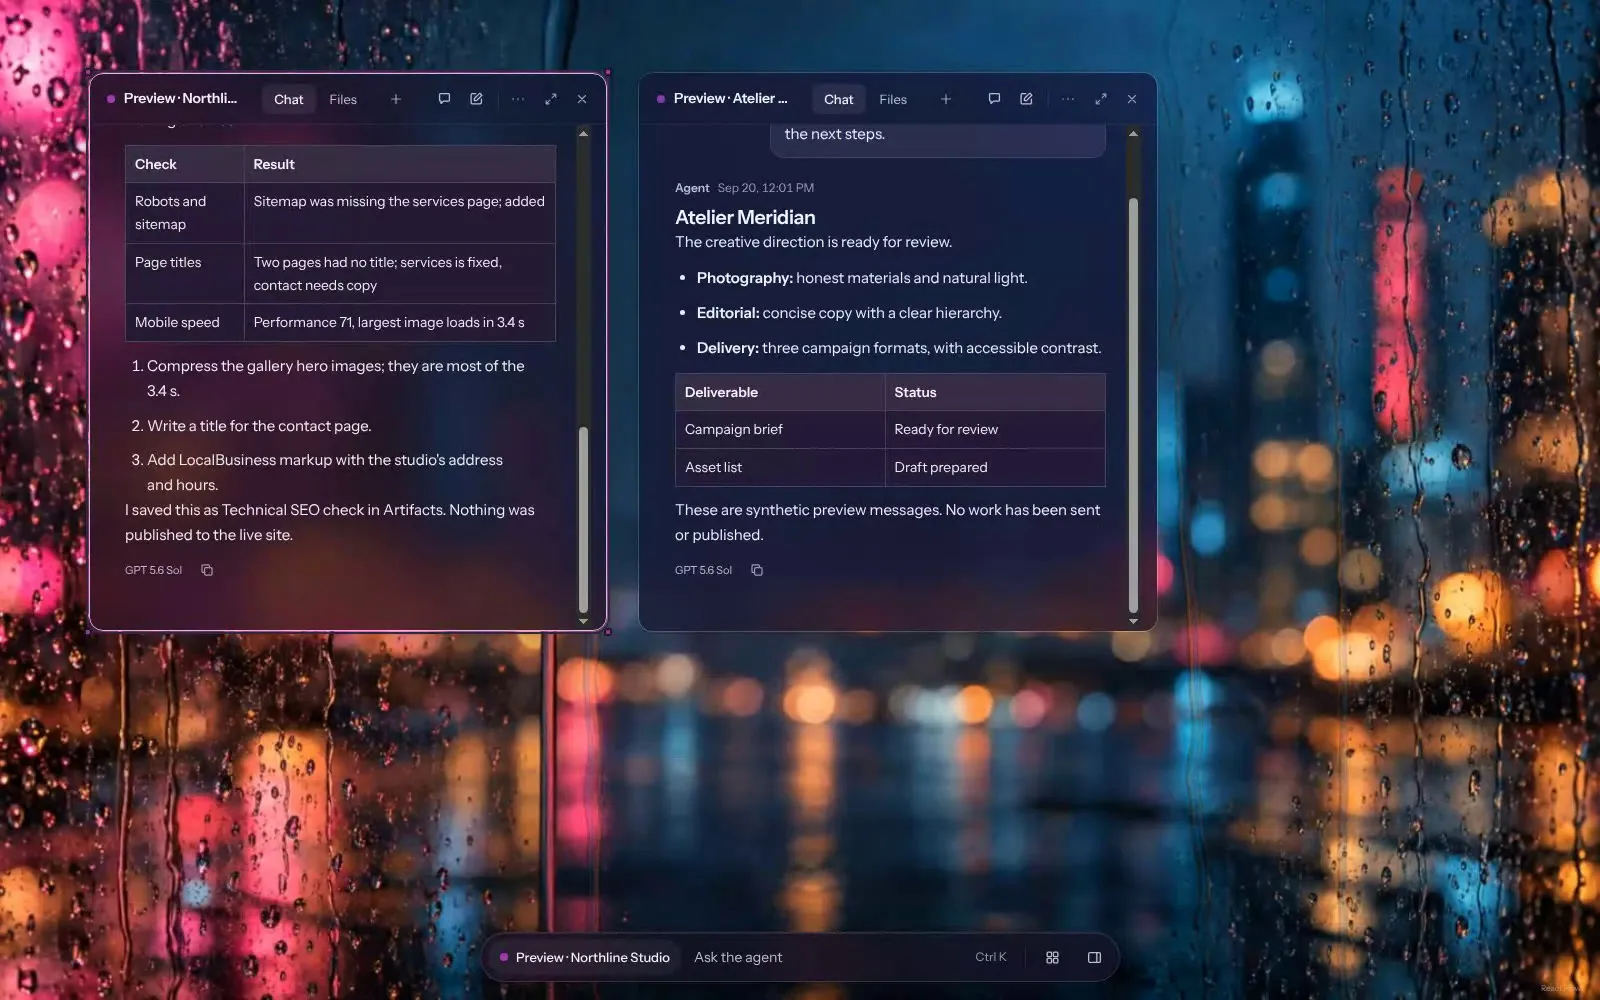Switch to Files tab in Atelier panel
Viewport: 1600px width, 1000px height.
[893, 99]
